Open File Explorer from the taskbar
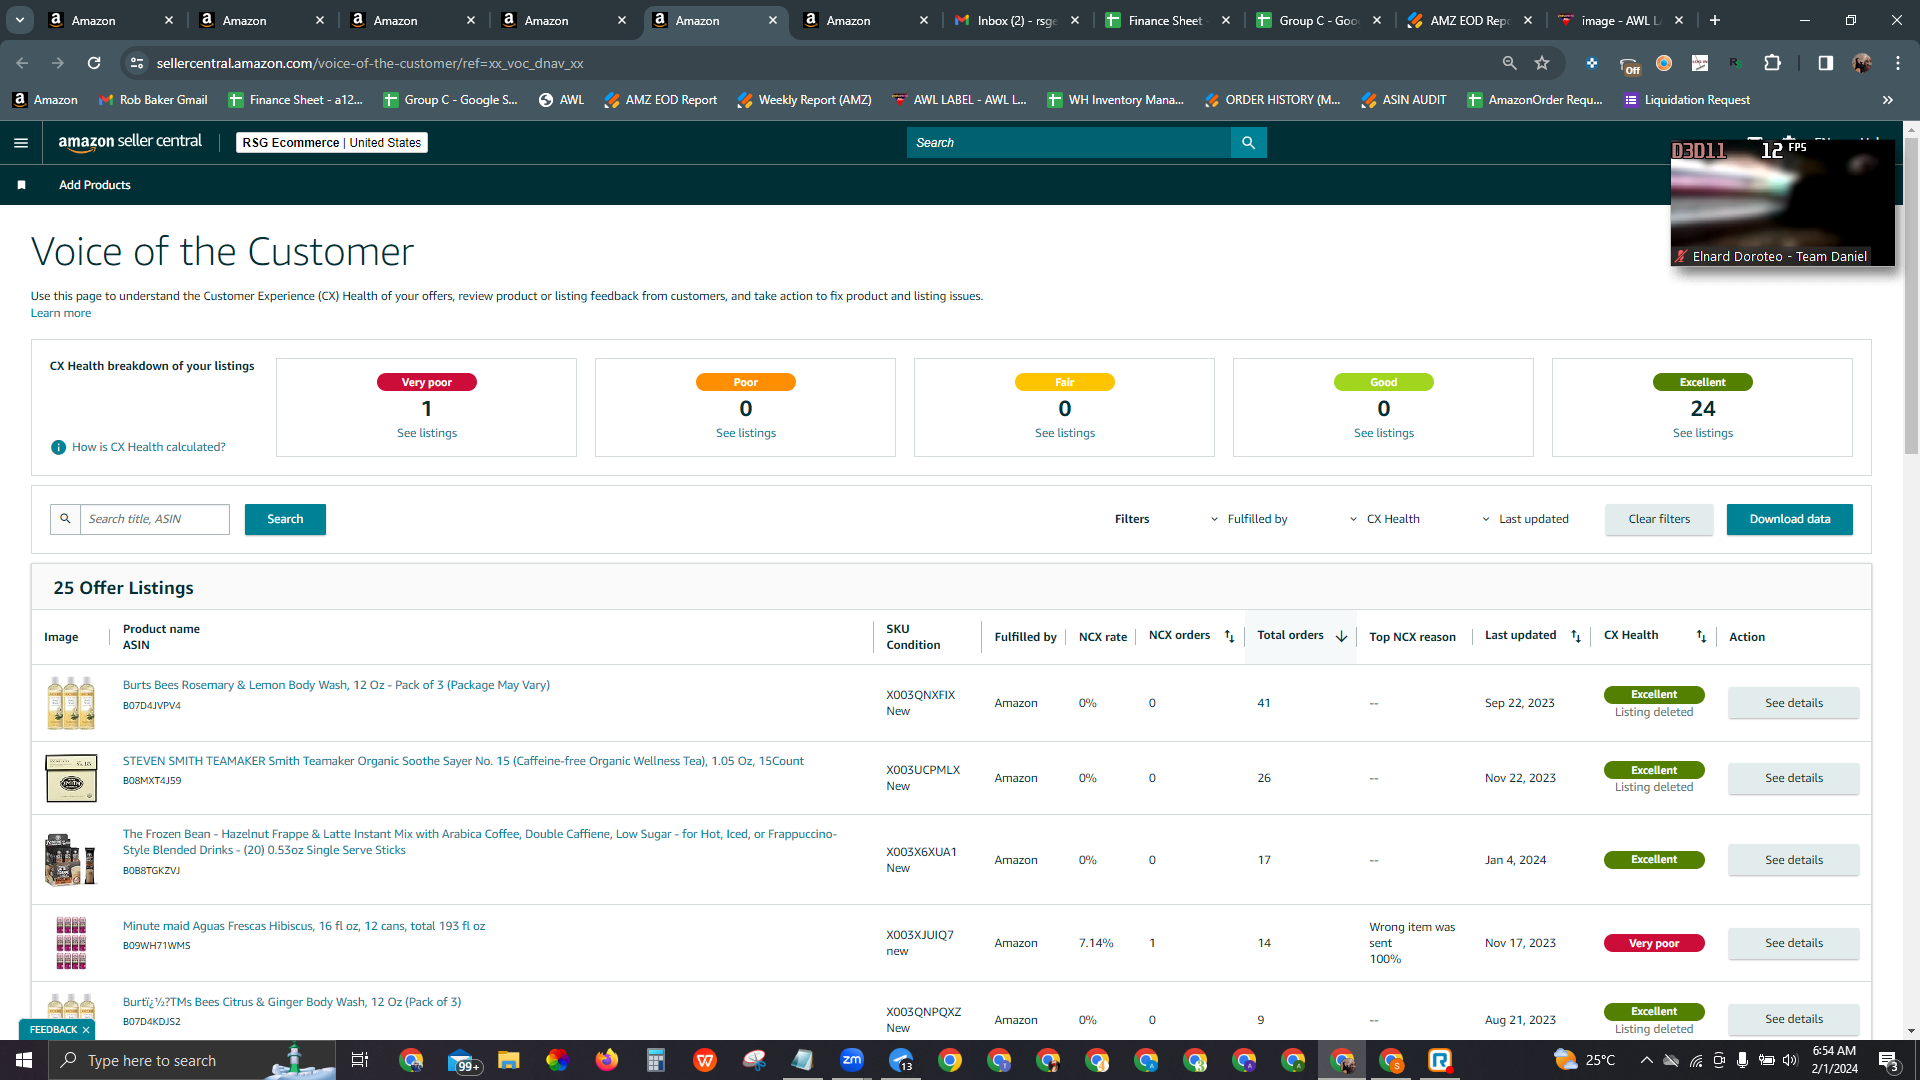Image resolution: width=1920 pixels, height=1080 pixels. pos(509,1060)
